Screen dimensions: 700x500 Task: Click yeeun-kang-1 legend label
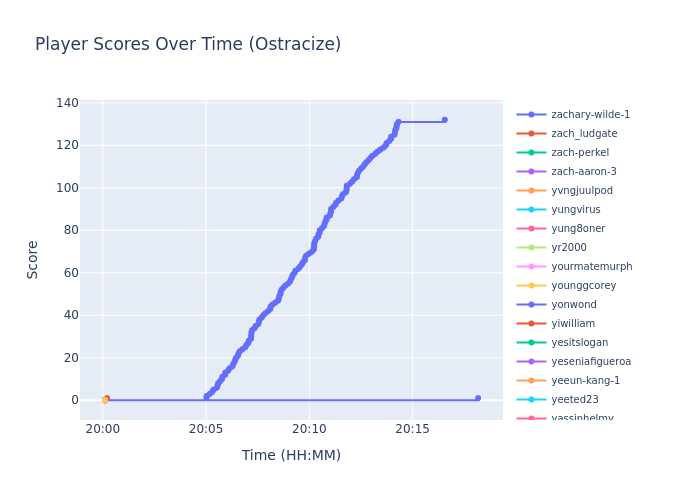pos(585,381)
